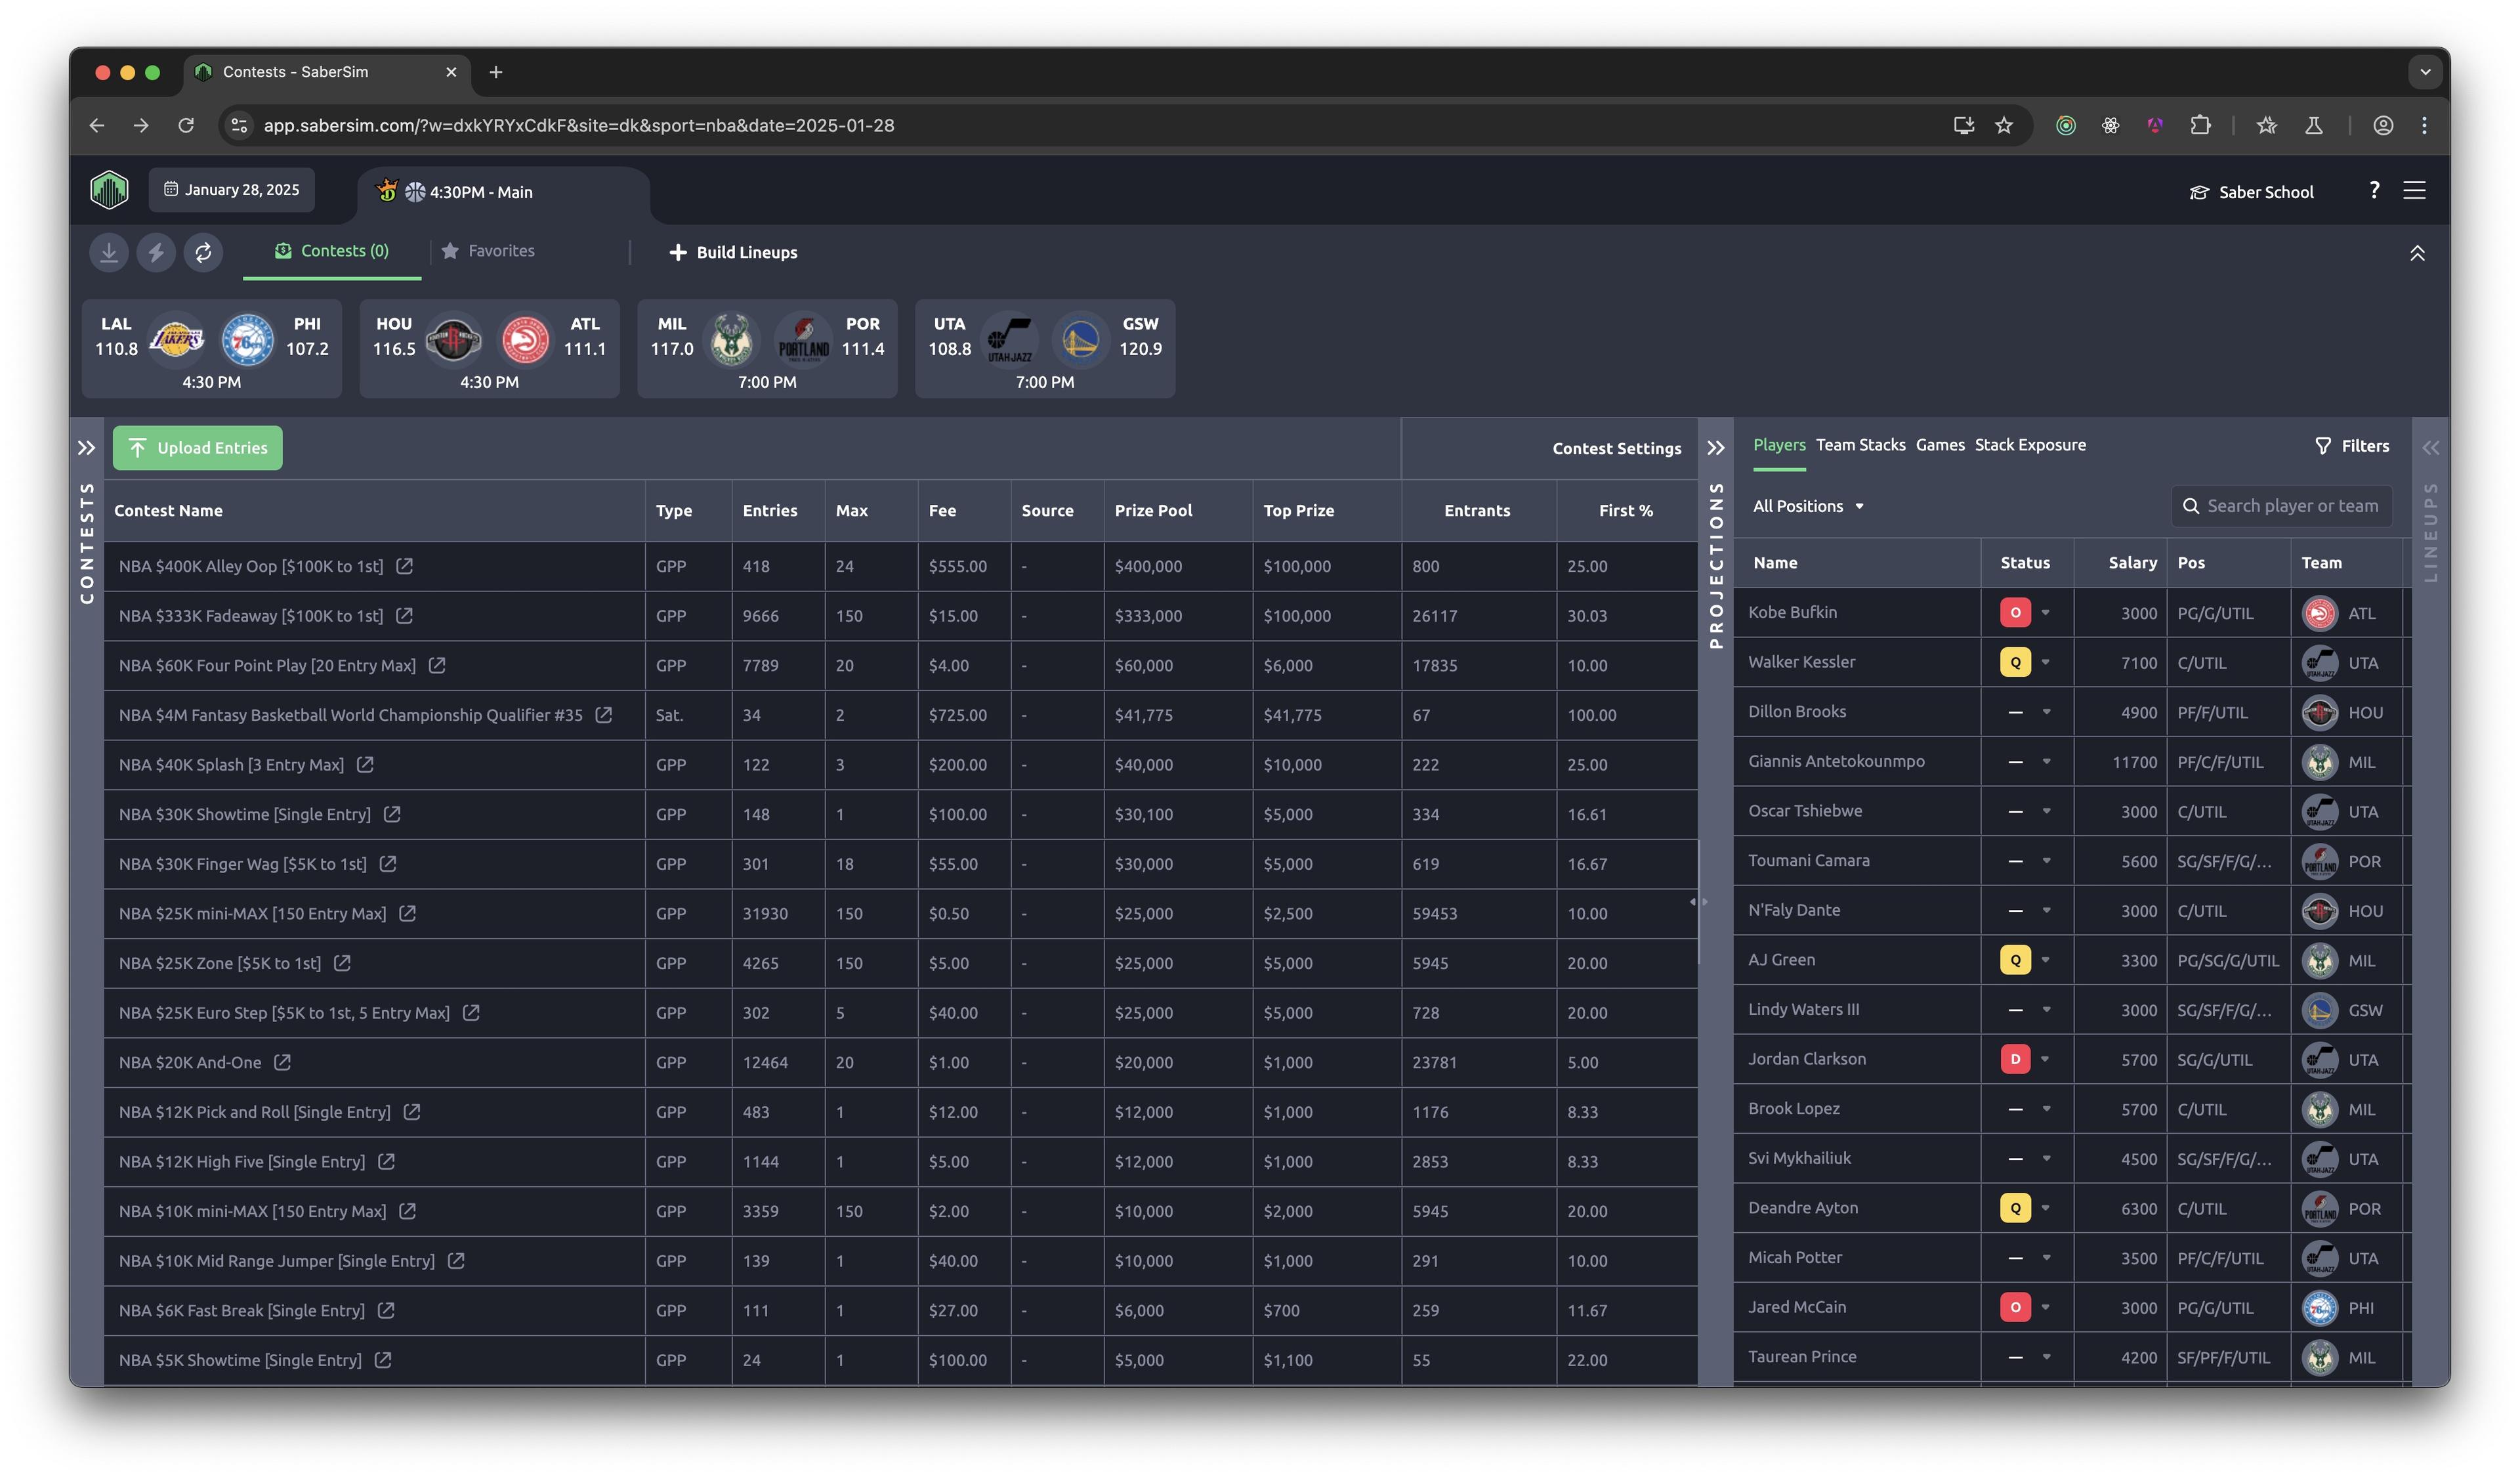Image resolution: width=2520 pixels, height=1479 pixels.
Task: Click the SaberSim logo icon
Action: tap(109, 190)
